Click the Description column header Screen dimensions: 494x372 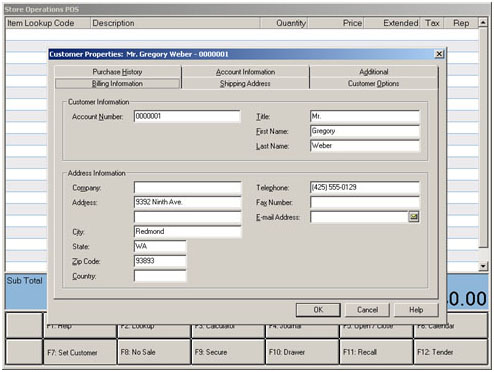point(175,23)
